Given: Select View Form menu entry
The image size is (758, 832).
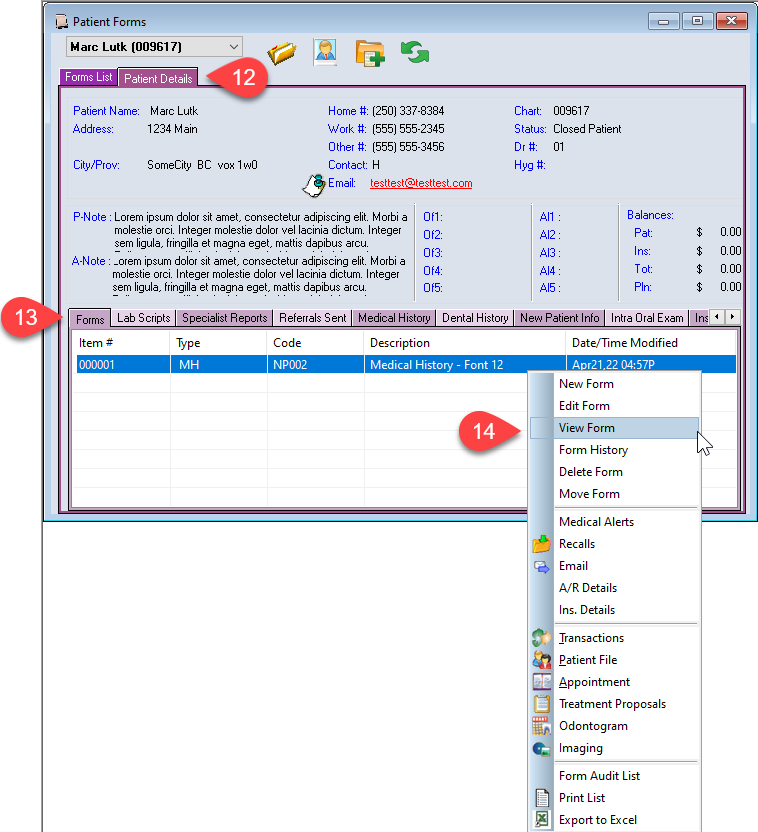Looking at the screenshot, I should pyautogui.click(x=614, y=428).
